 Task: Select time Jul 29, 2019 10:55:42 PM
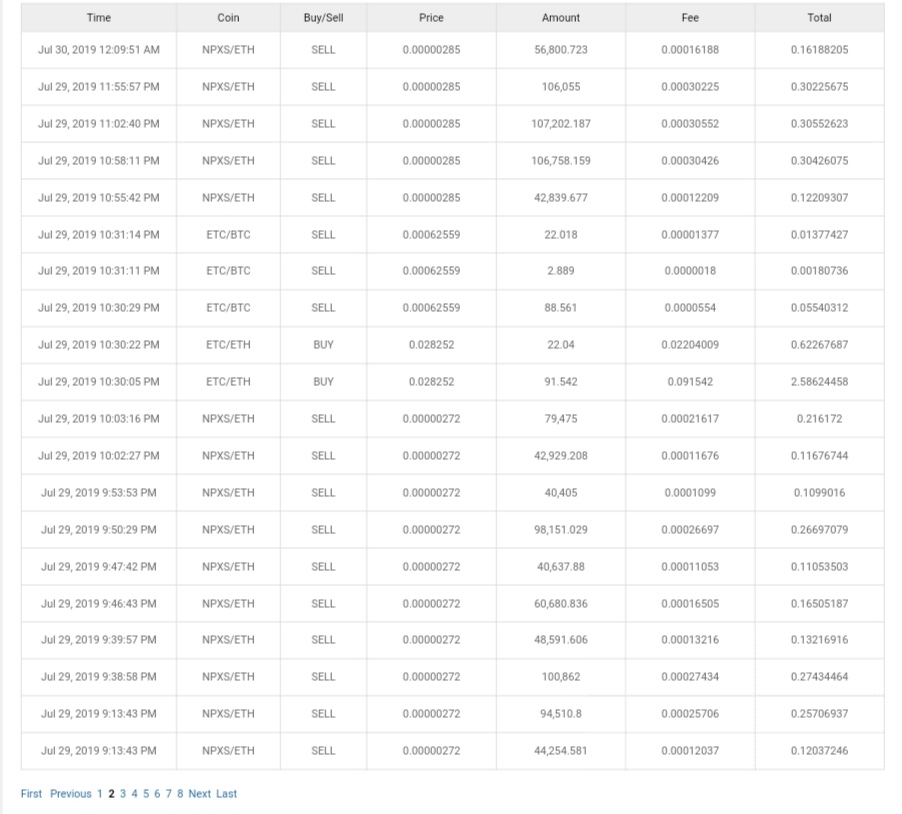[98, 197]
